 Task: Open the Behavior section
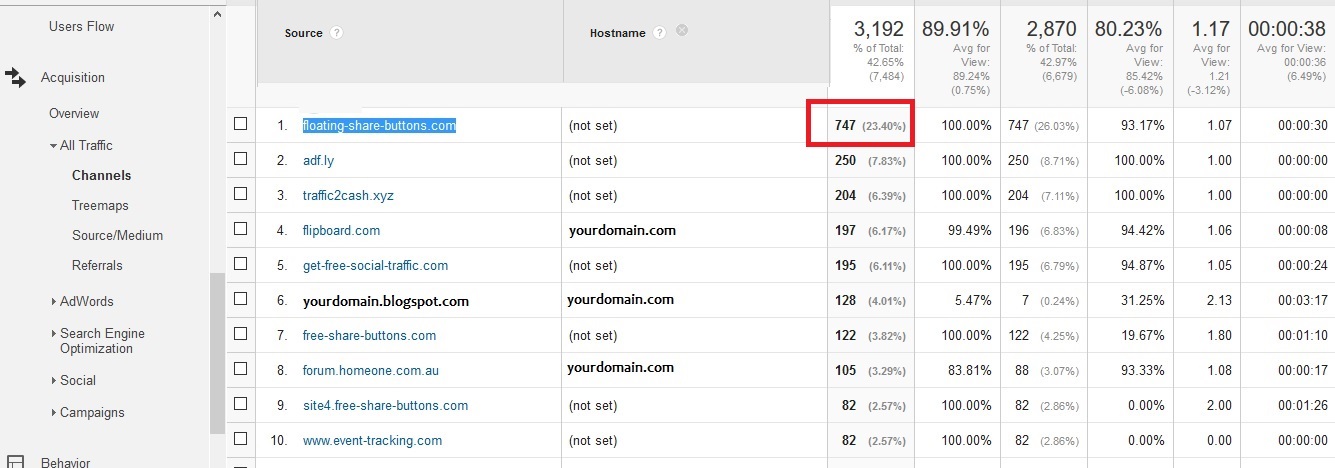(x=65, y=462)
